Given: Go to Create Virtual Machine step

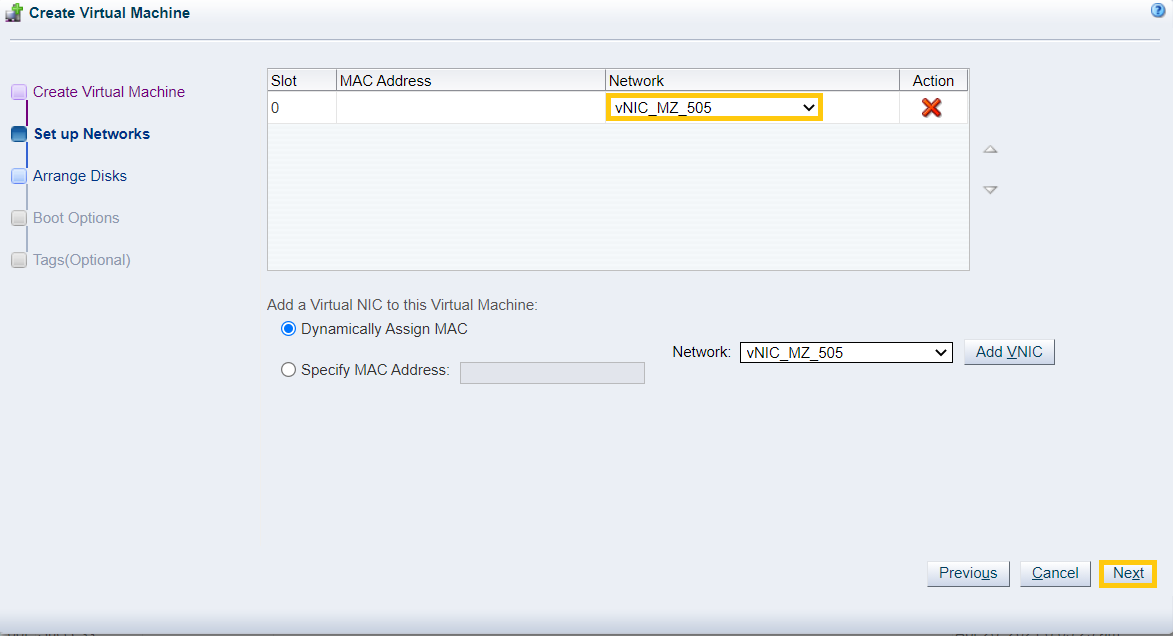Looking at the screenshot, I should pyautogui.click(x=108, y=92).
